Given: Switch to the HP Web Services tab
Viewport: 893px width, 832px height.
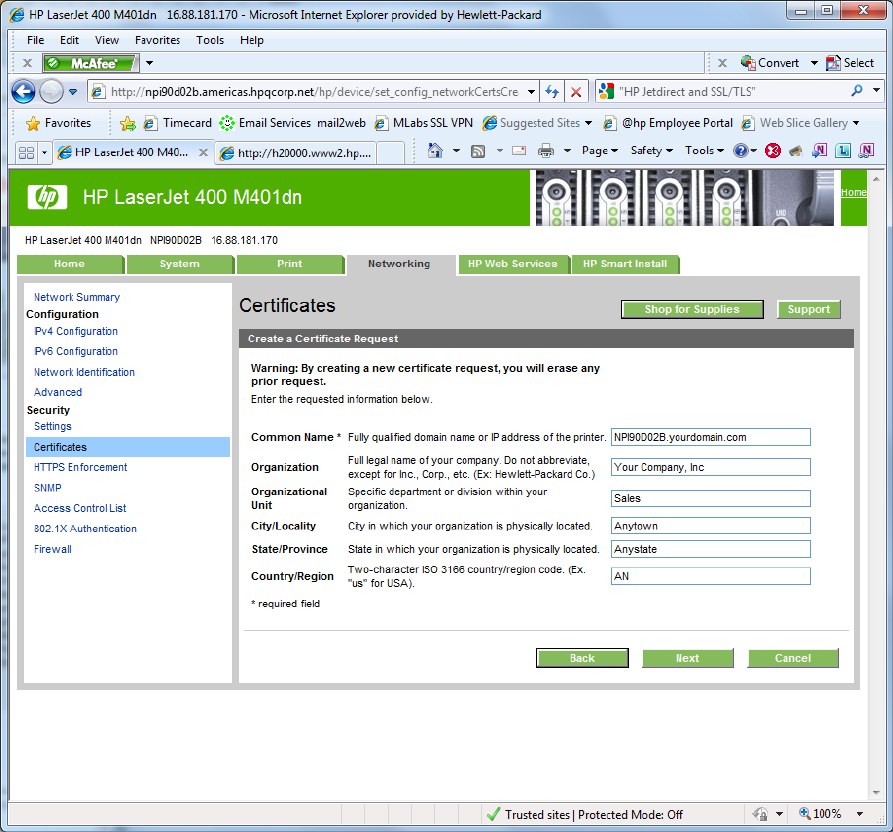Looking at the screenshot, I should (513, 264).
